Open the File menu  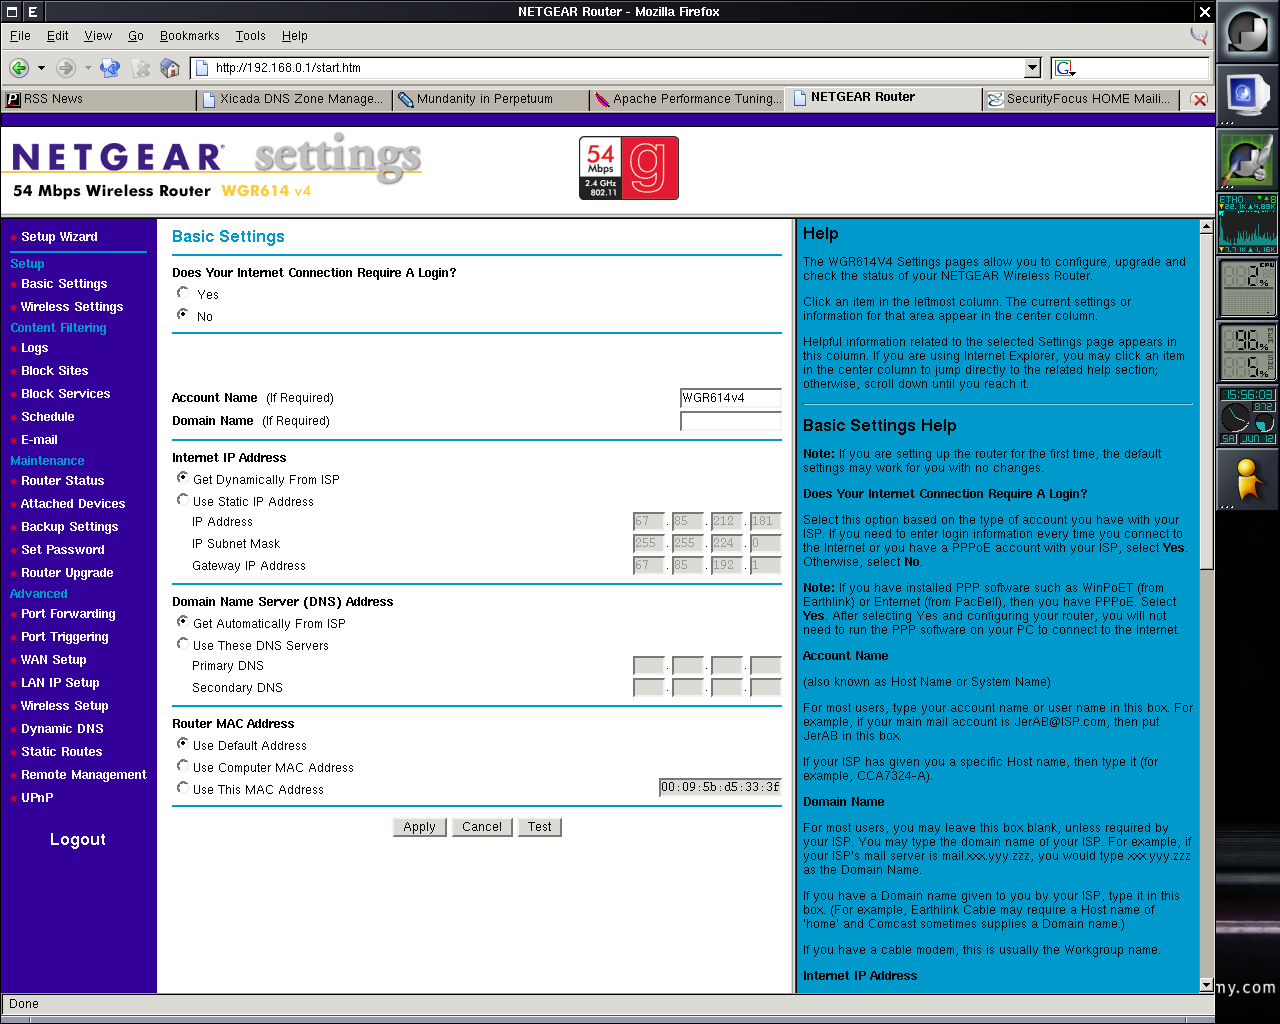20,36
